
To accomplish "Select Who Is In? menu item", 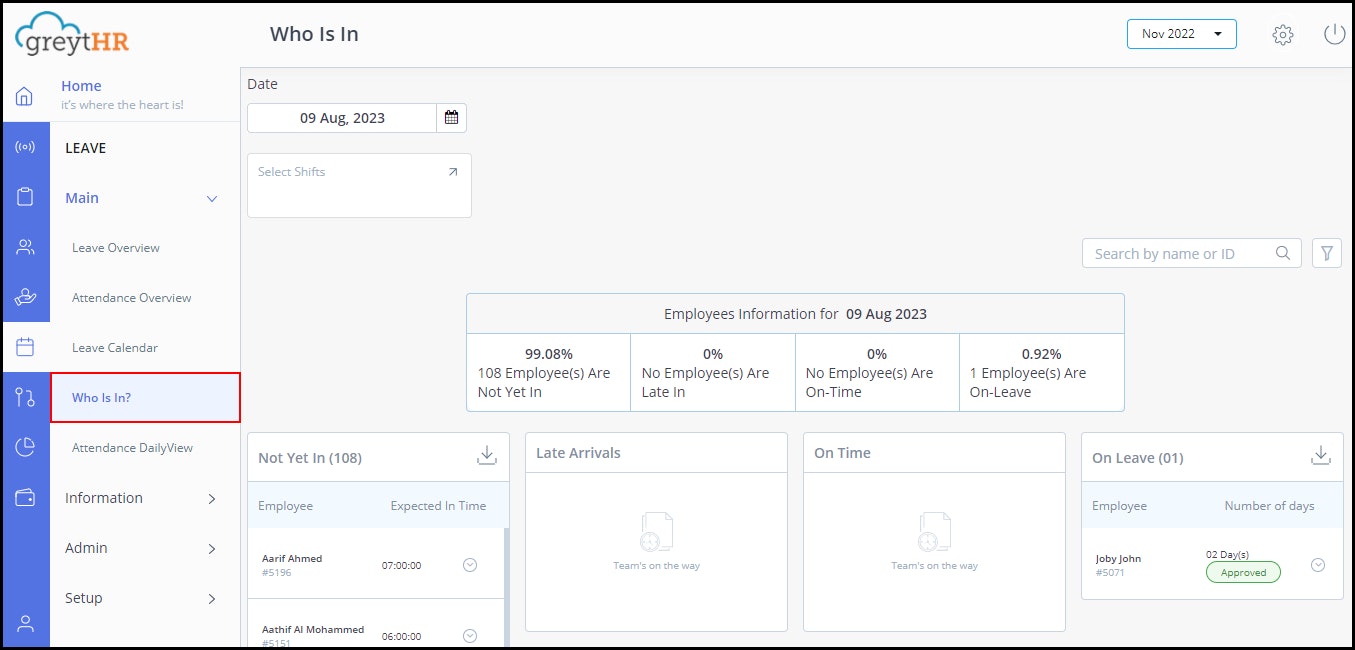I will tap(145, 397).
